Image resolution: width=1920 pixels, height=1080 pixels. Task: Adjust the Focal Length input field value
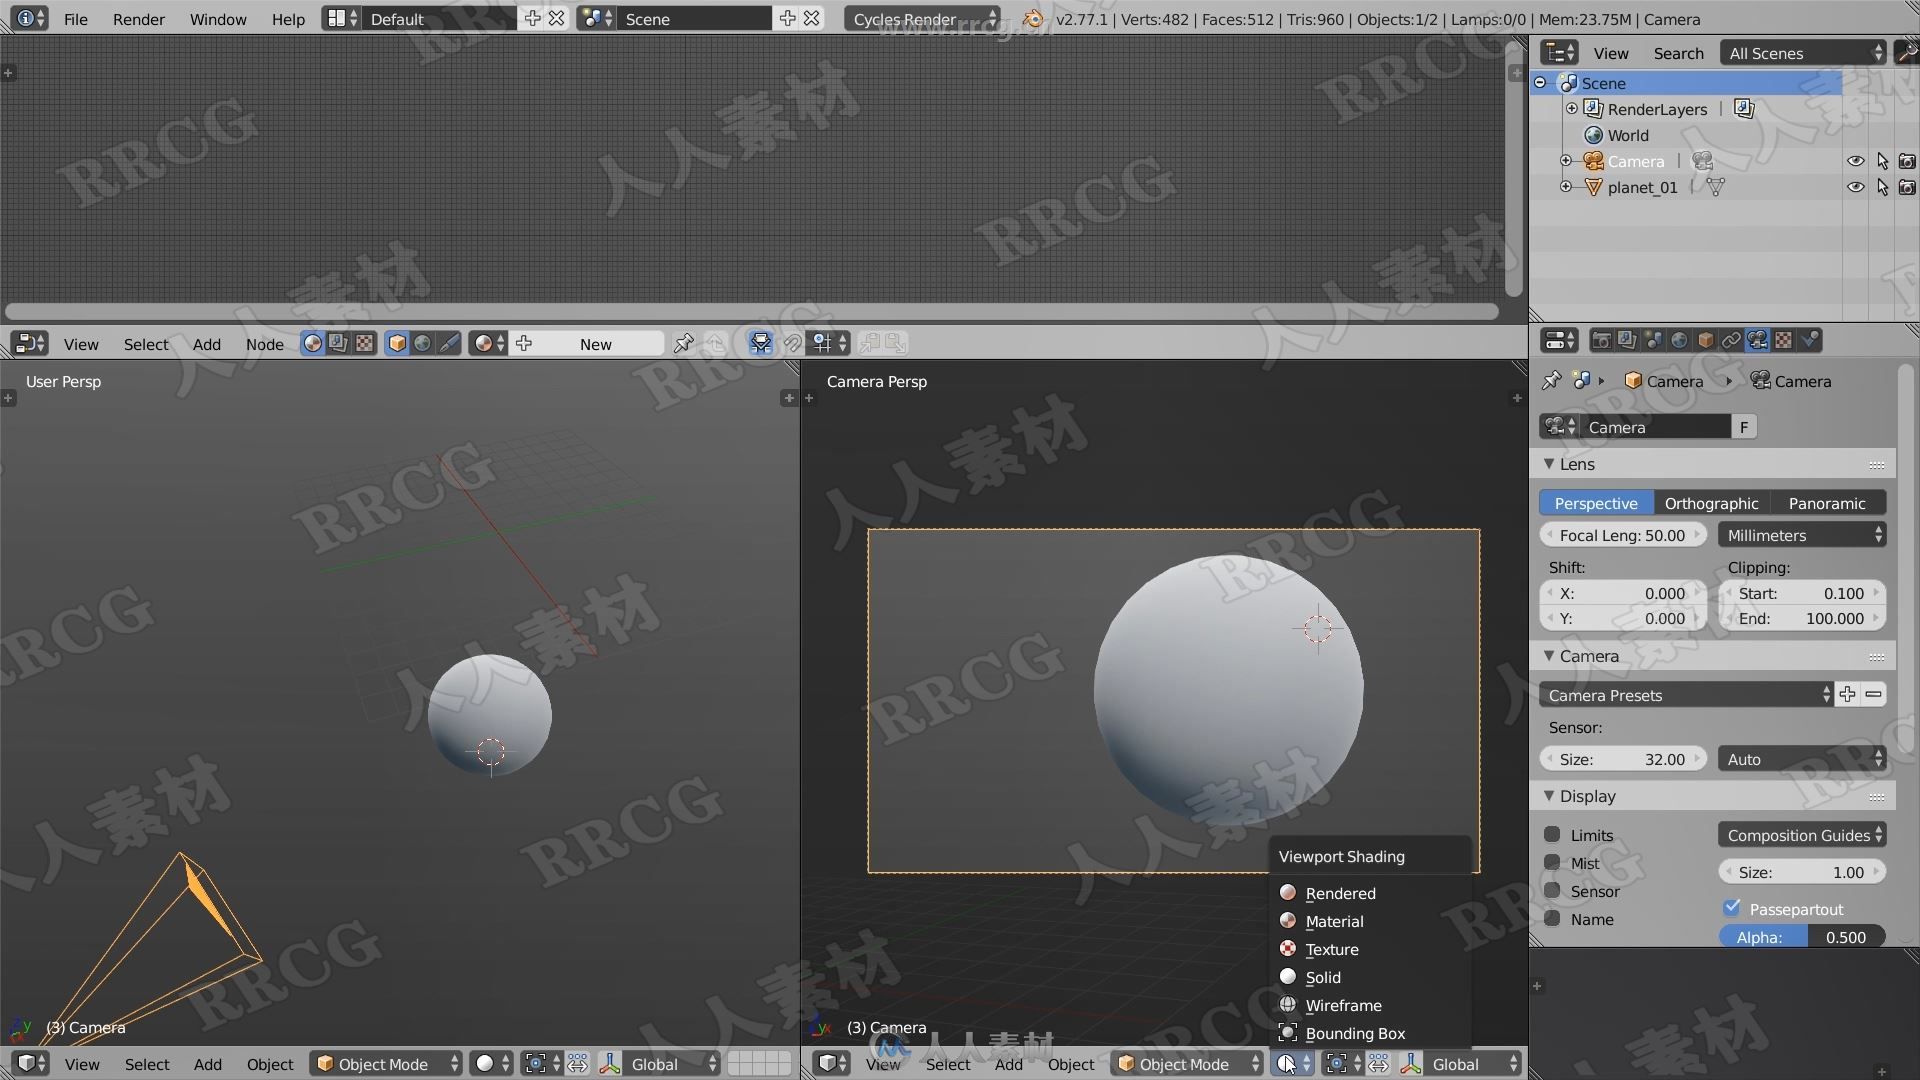point(1623,534)
